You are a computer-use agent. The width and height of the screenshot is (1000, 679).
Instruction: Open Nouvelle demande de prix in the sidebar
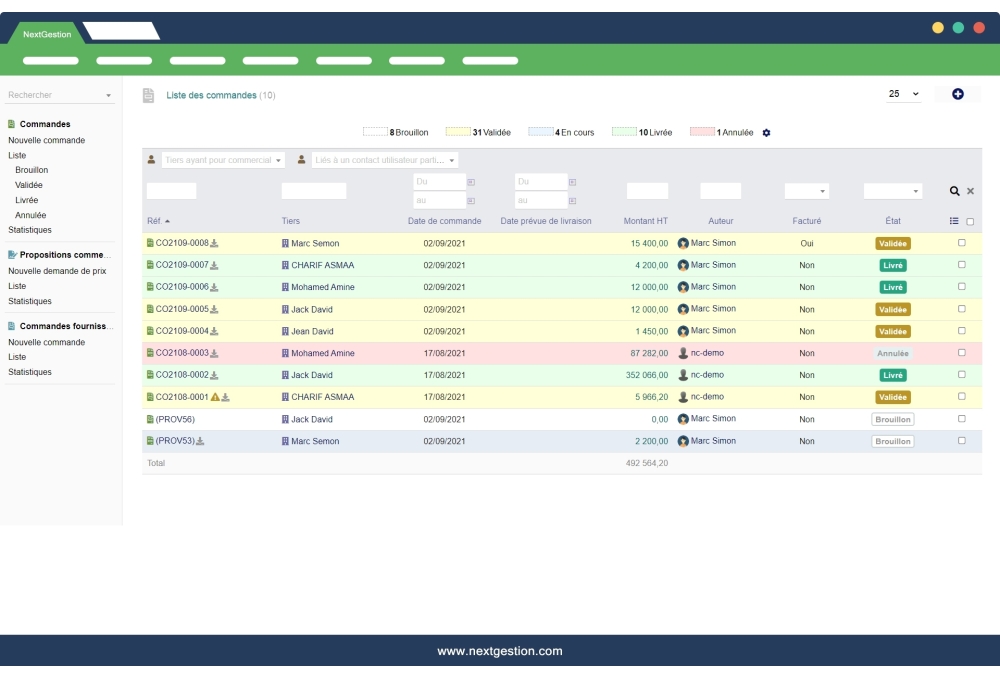pos(55,271)
